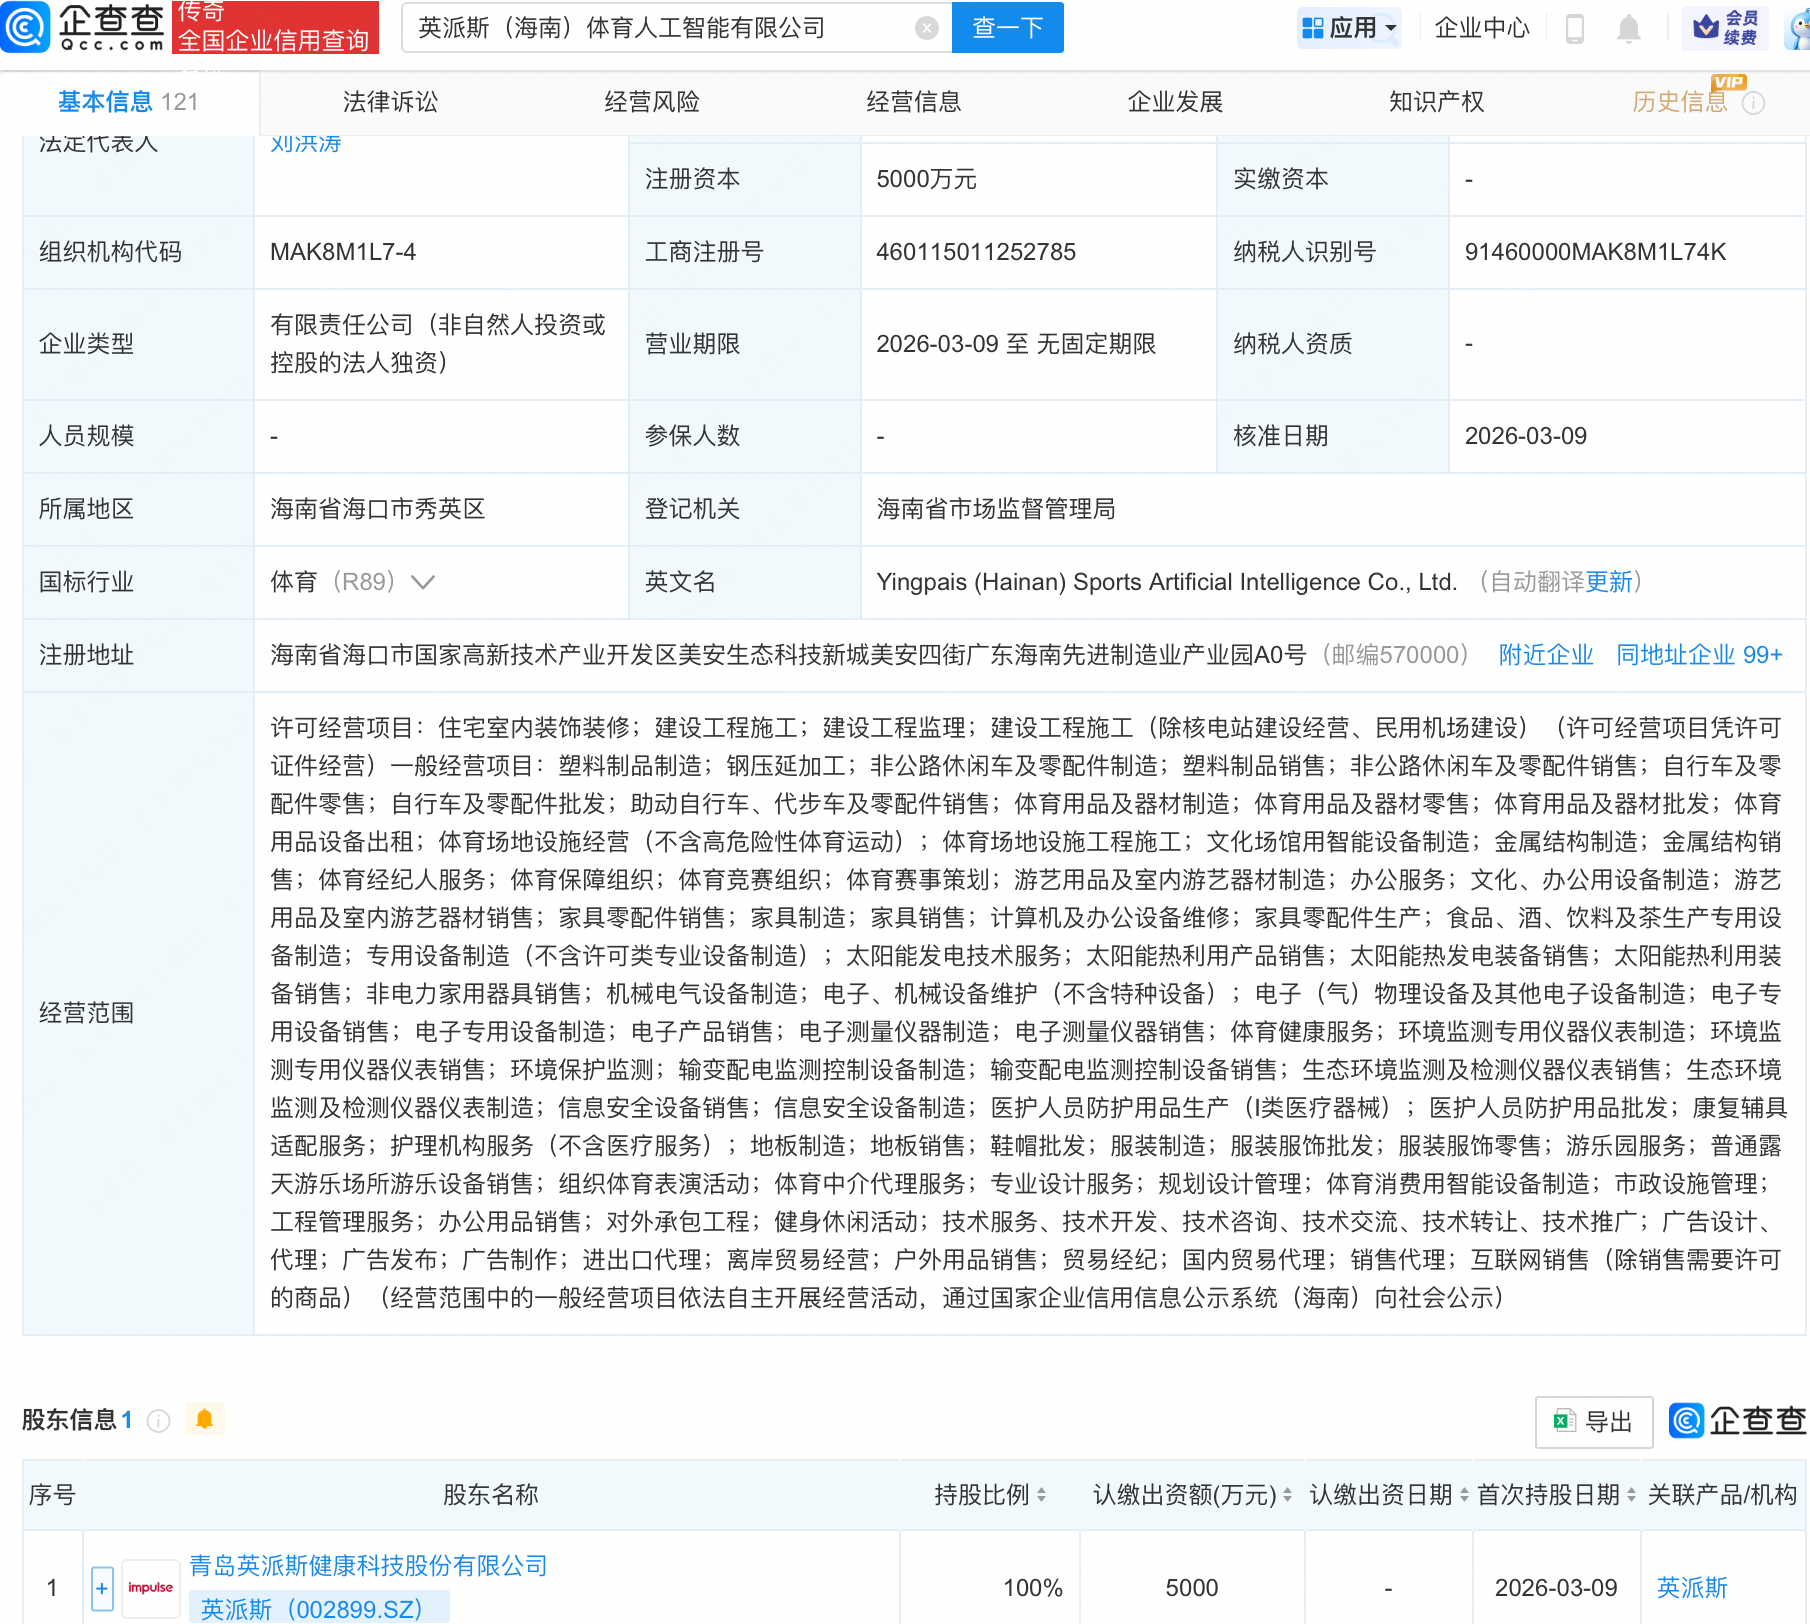Click the legal representative 刘洪涛 link

[x=306, y=144]
